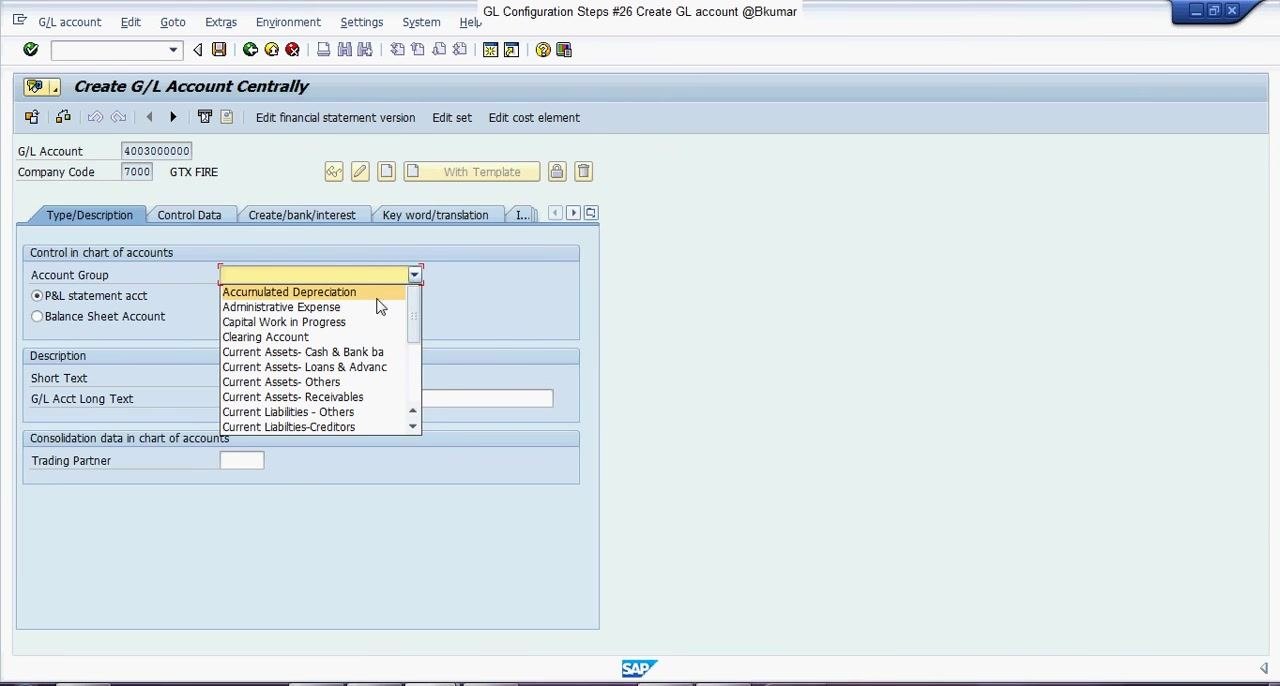The width and height of the screenshot is (1280, 686).
Task: Click the Find Next binoculars icon
Action: 365,50
